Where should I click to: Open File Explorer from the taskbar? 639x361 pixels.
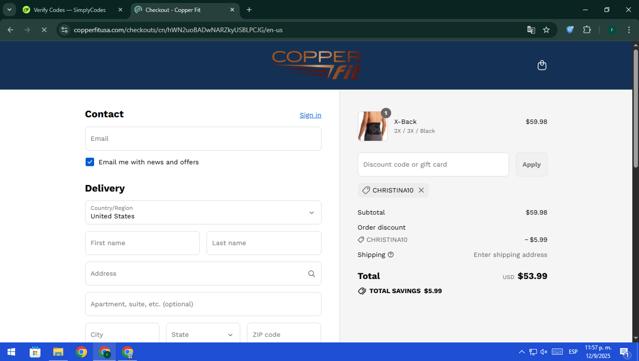click(58, 352)
